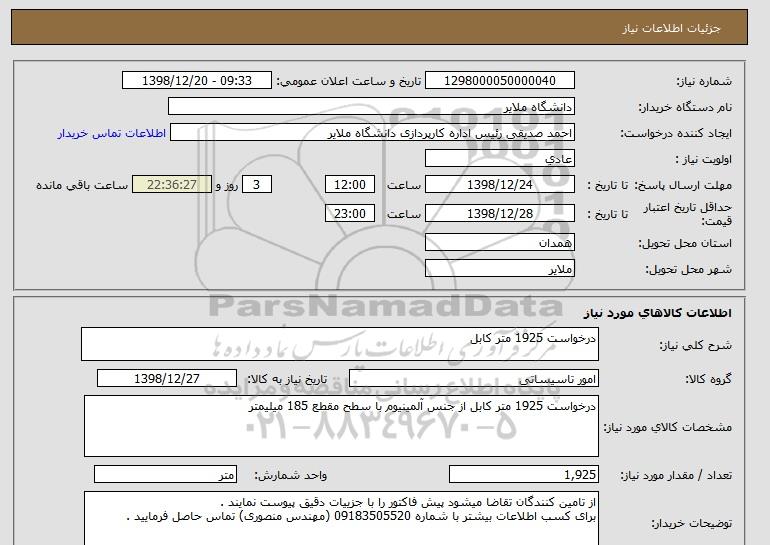Click the مهلت ارسال پاسخ label
Viewport: 770px width, 545px height.
click(x=683, y=185)
